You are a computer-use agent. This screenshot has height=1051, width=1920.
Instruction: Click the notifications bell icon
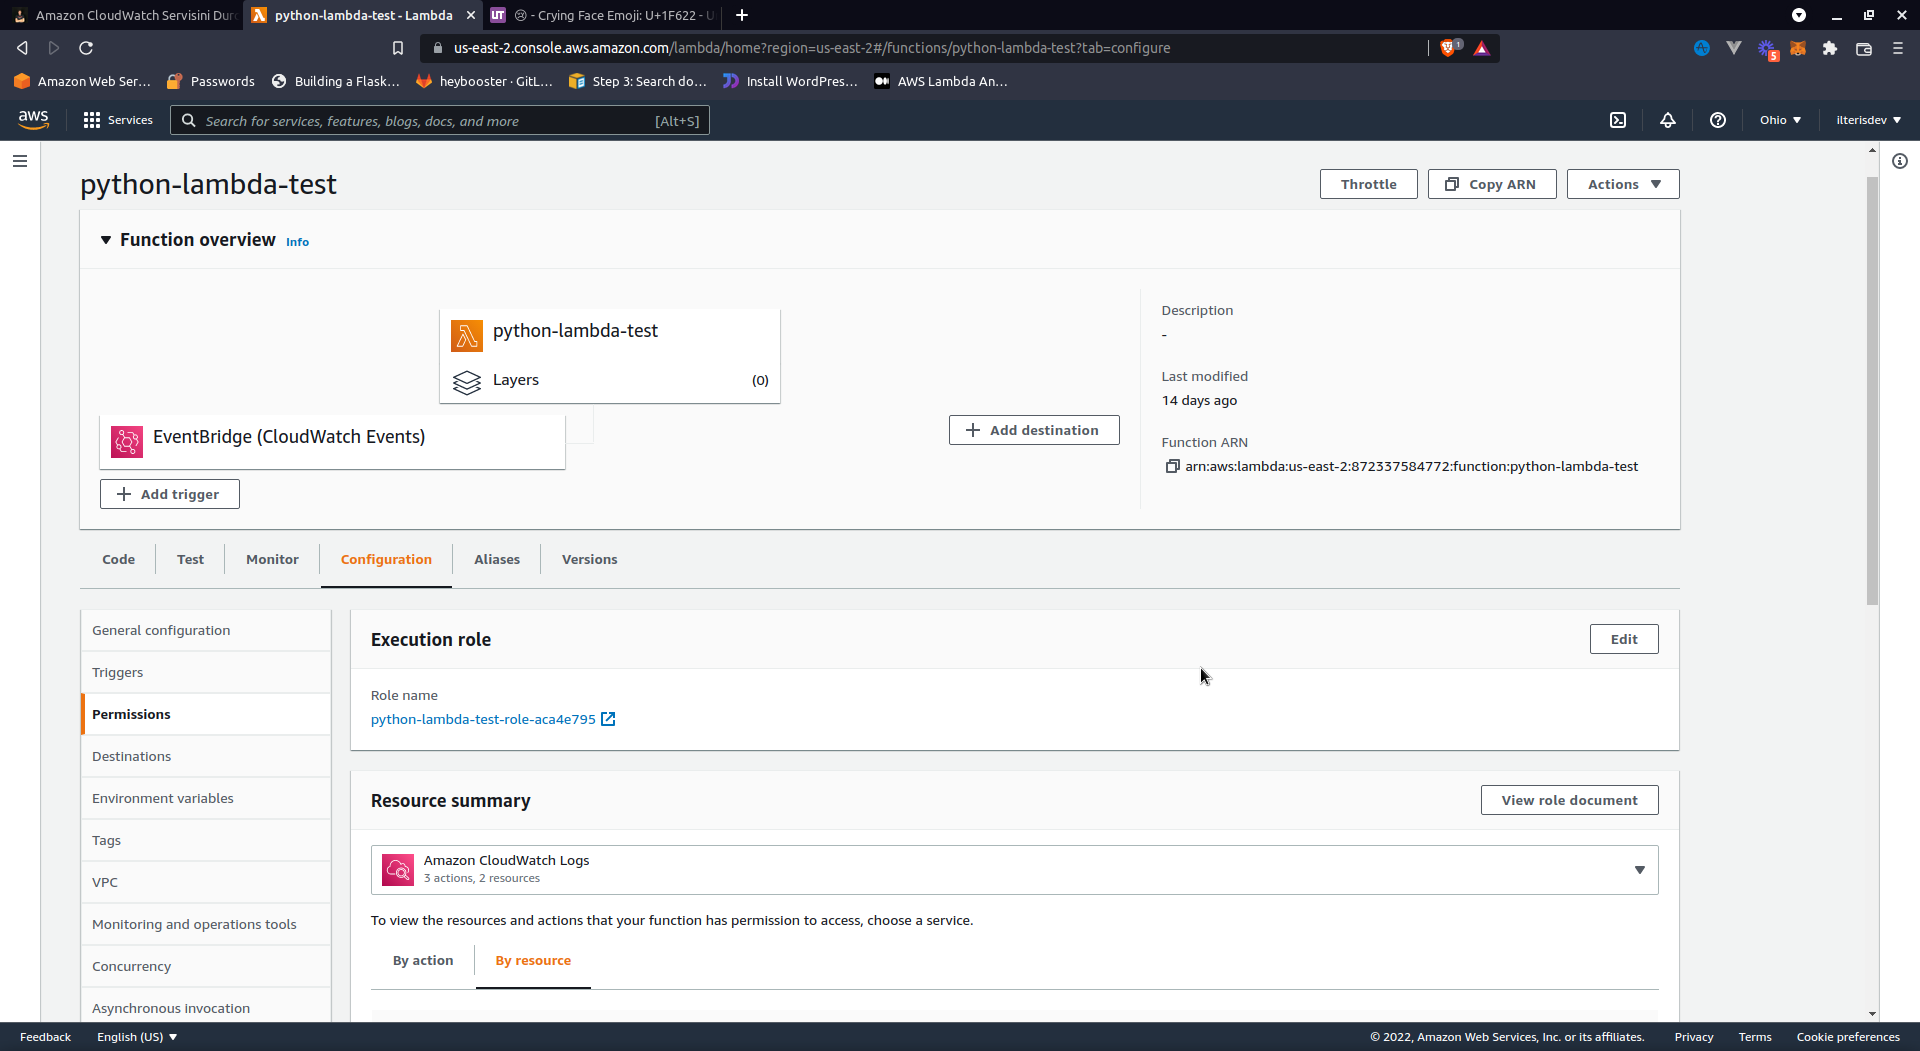point(1668,120)
